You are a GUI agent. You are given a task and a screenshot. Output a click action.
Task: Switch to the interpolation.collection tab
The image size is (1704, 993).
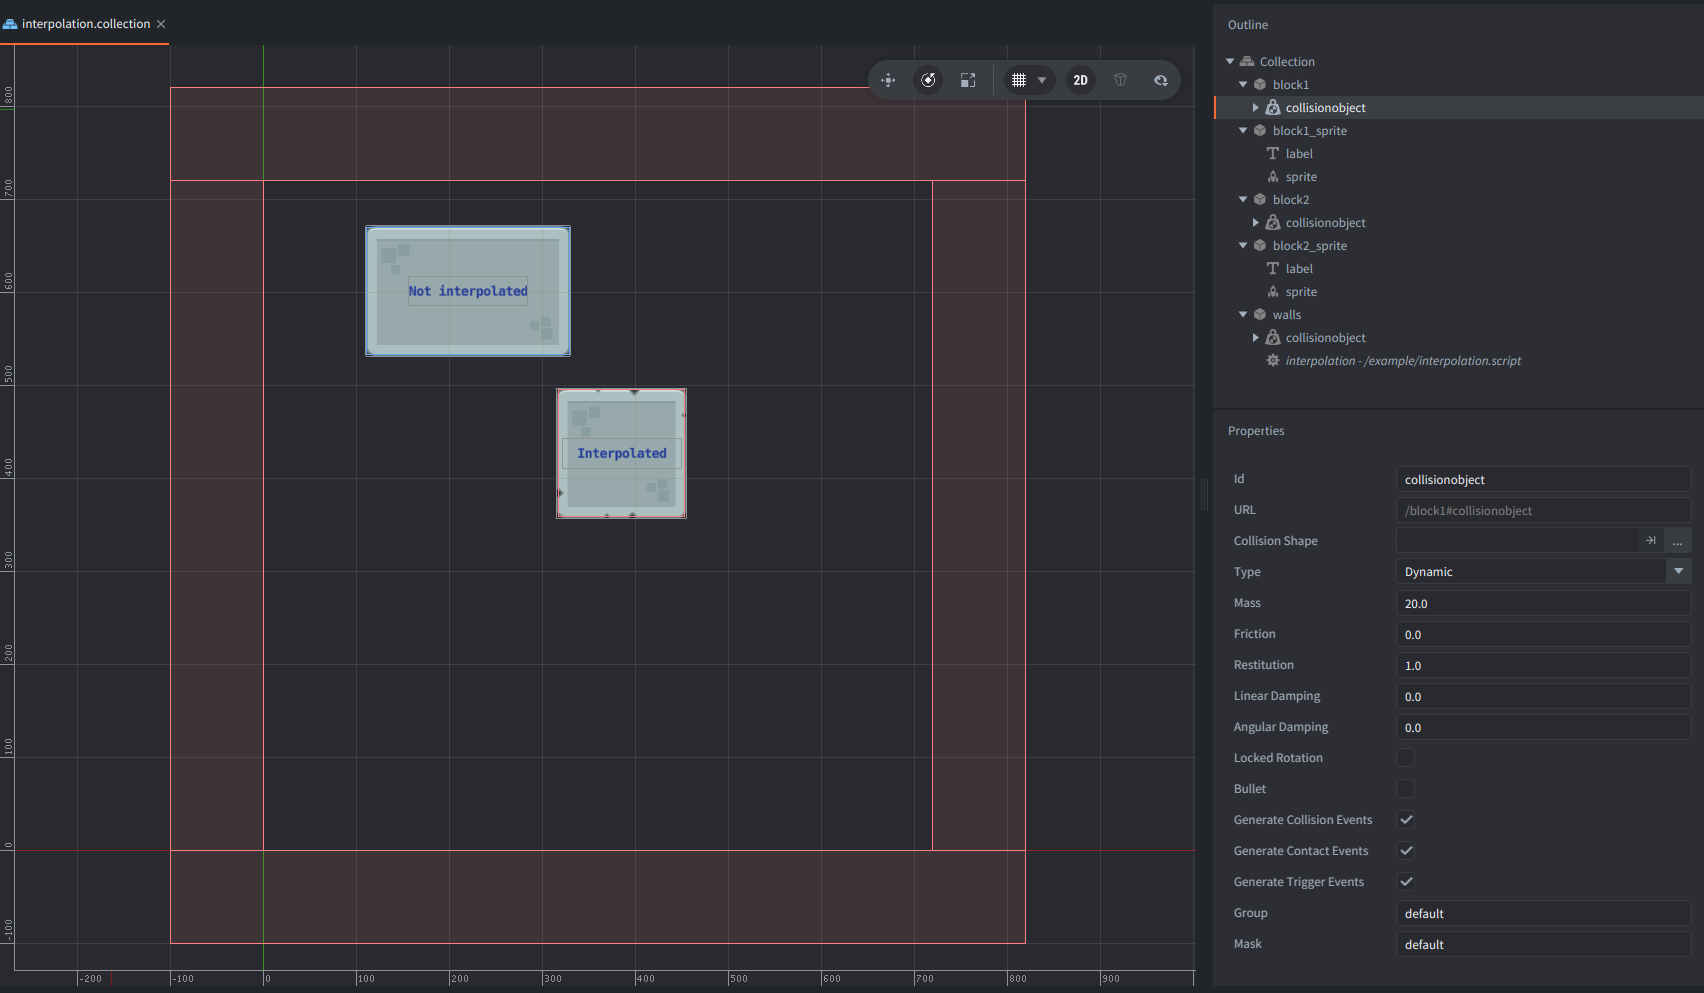coord(85,24)
